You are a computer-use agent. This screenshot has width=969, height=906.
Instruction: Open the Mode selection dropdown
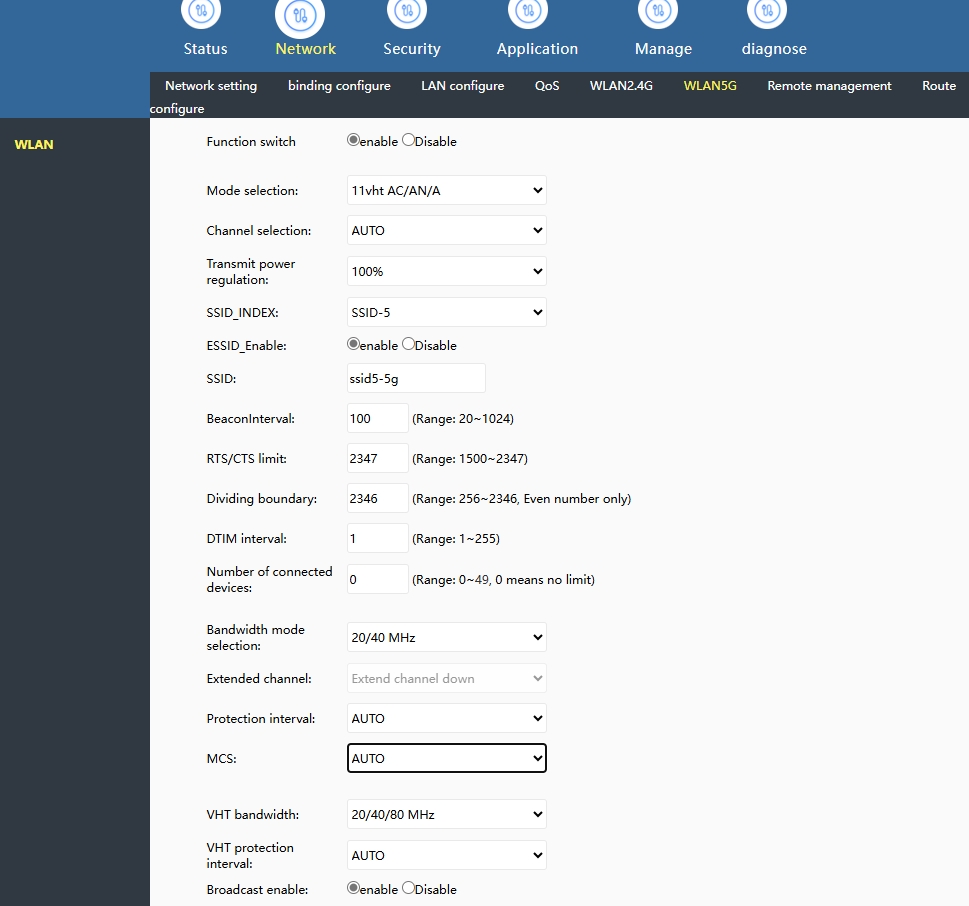click(446, 190)
